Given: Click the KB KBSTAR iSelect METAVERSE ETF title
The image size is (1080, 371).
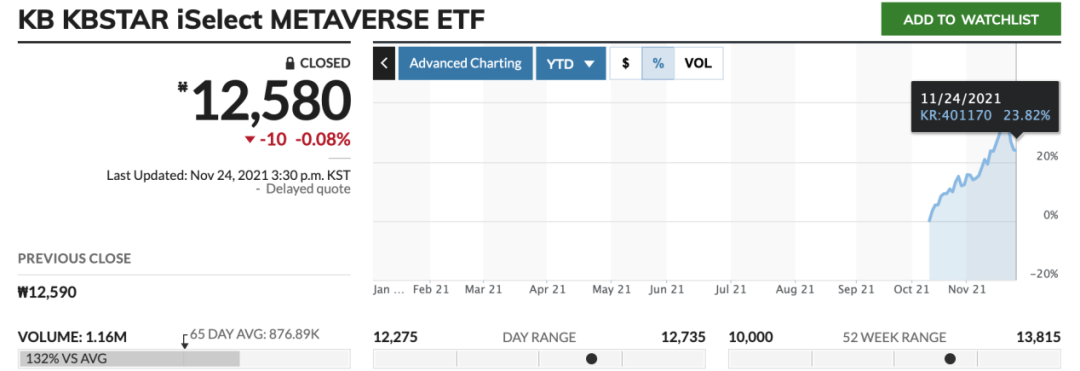Looking at the screenshot, I should [x=251, y=21].
